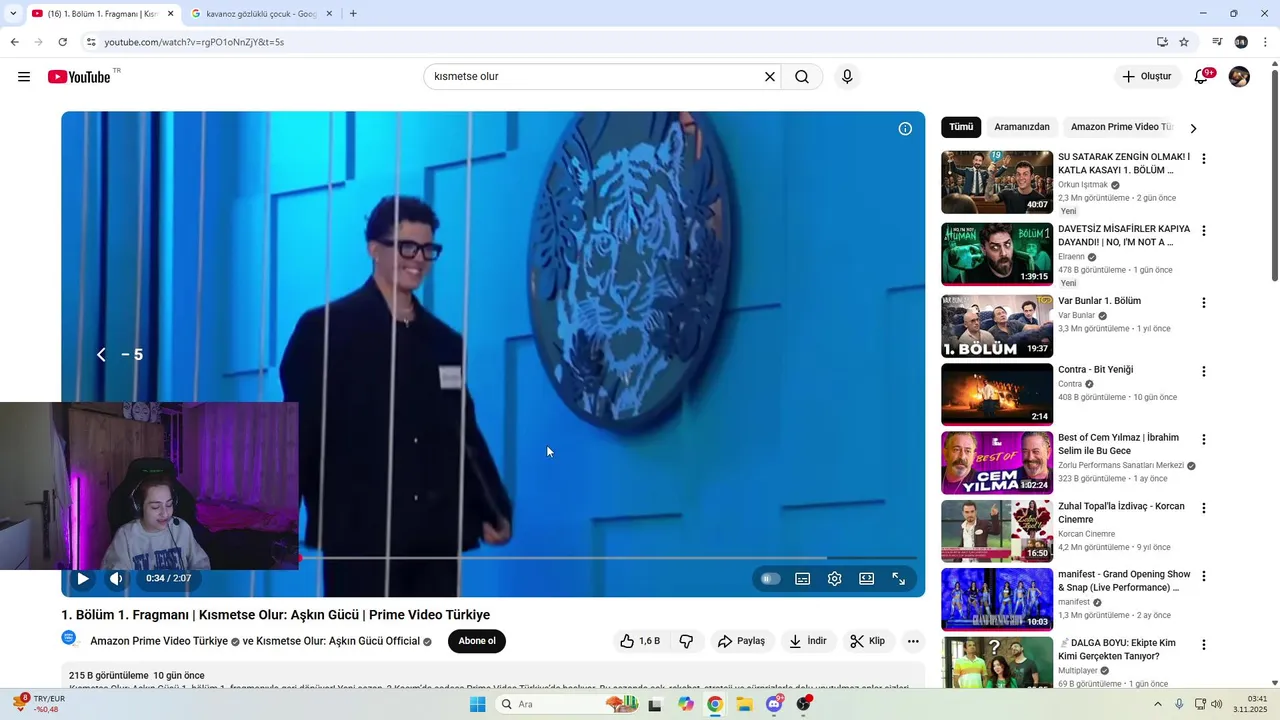Image resolution: width=1280 pixels, height=720 pixels.
Task: Toggle subtitles captions button
Action: (x=802, y=578)
